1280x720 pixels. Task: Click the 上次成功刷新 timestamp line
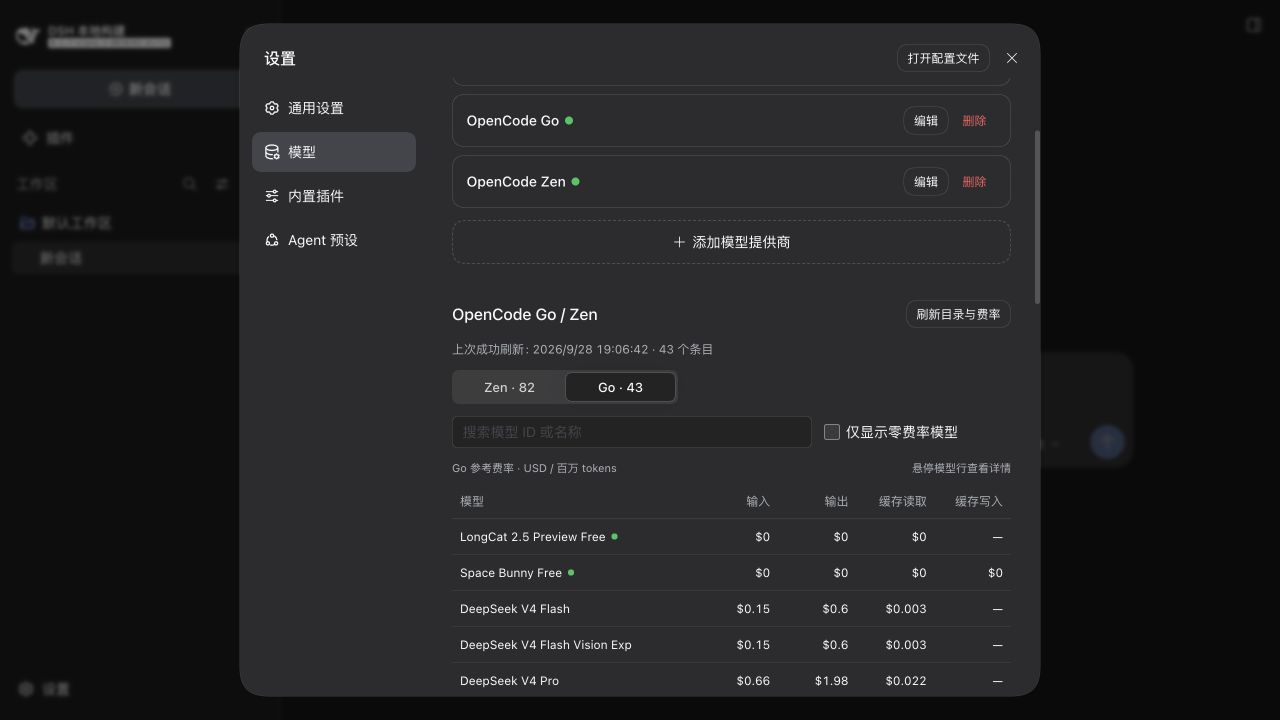click(x=582, y=349)
